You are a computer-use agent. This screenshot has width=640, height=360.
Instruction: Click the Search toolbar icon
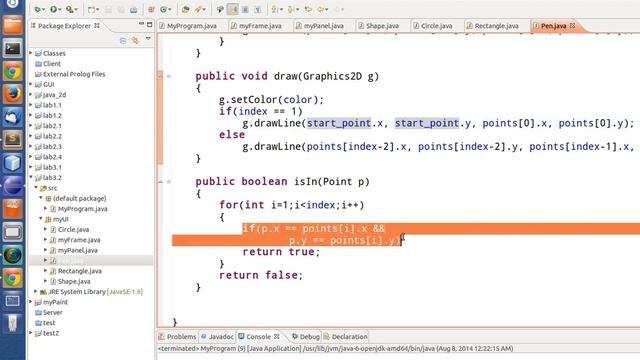(x=199, y=9)
